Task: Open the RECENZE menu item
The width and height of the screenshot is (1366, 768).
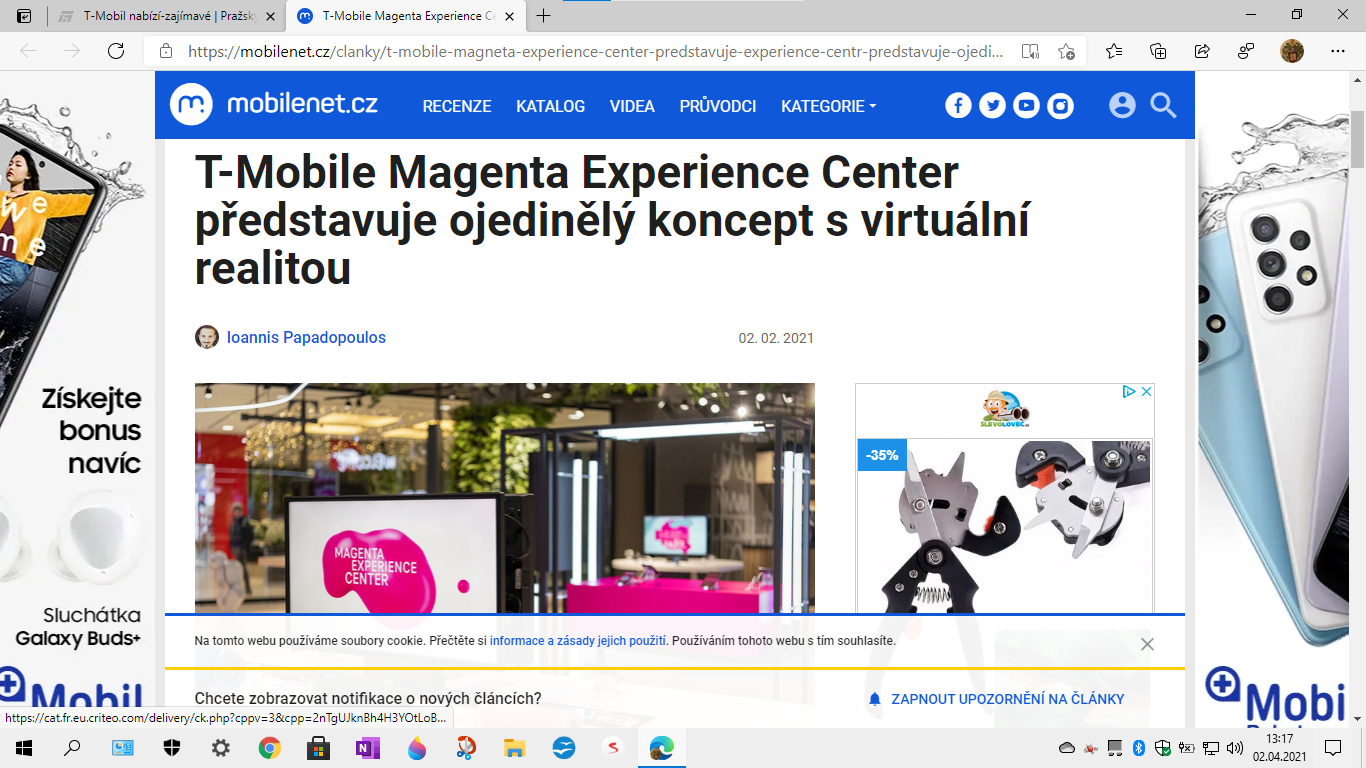Action: (456, 106)
